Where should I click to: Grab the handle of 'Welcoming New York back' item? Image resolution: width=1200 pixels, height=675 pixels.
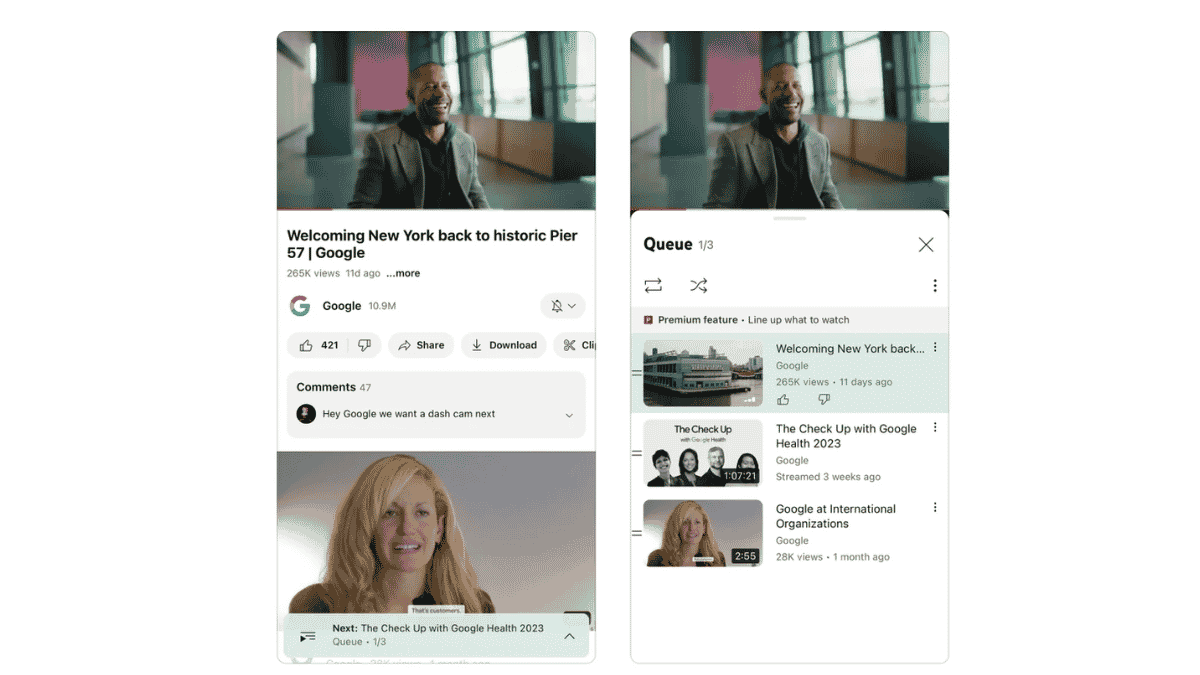click(x=637, y=373)
